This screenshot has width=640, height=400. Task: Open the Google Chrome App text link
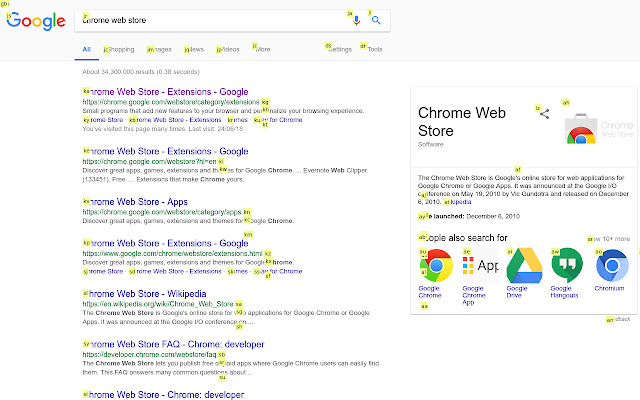[474, 296]
